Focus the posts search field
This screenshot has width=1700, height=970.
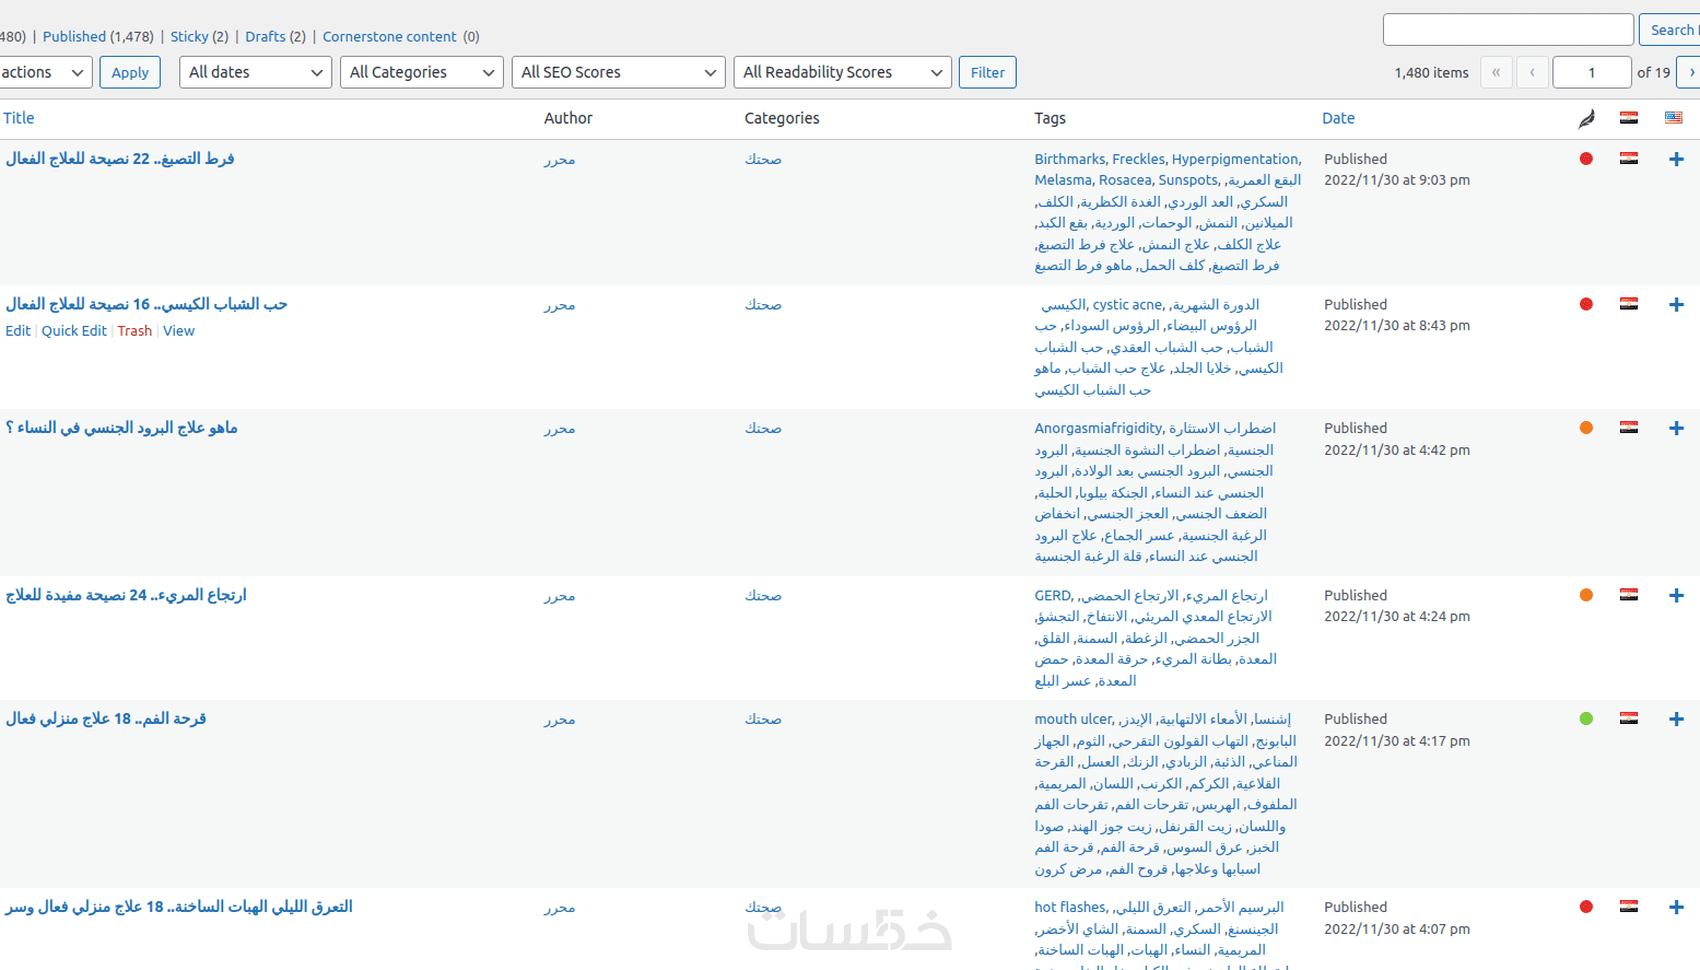tap(1508, 30)
